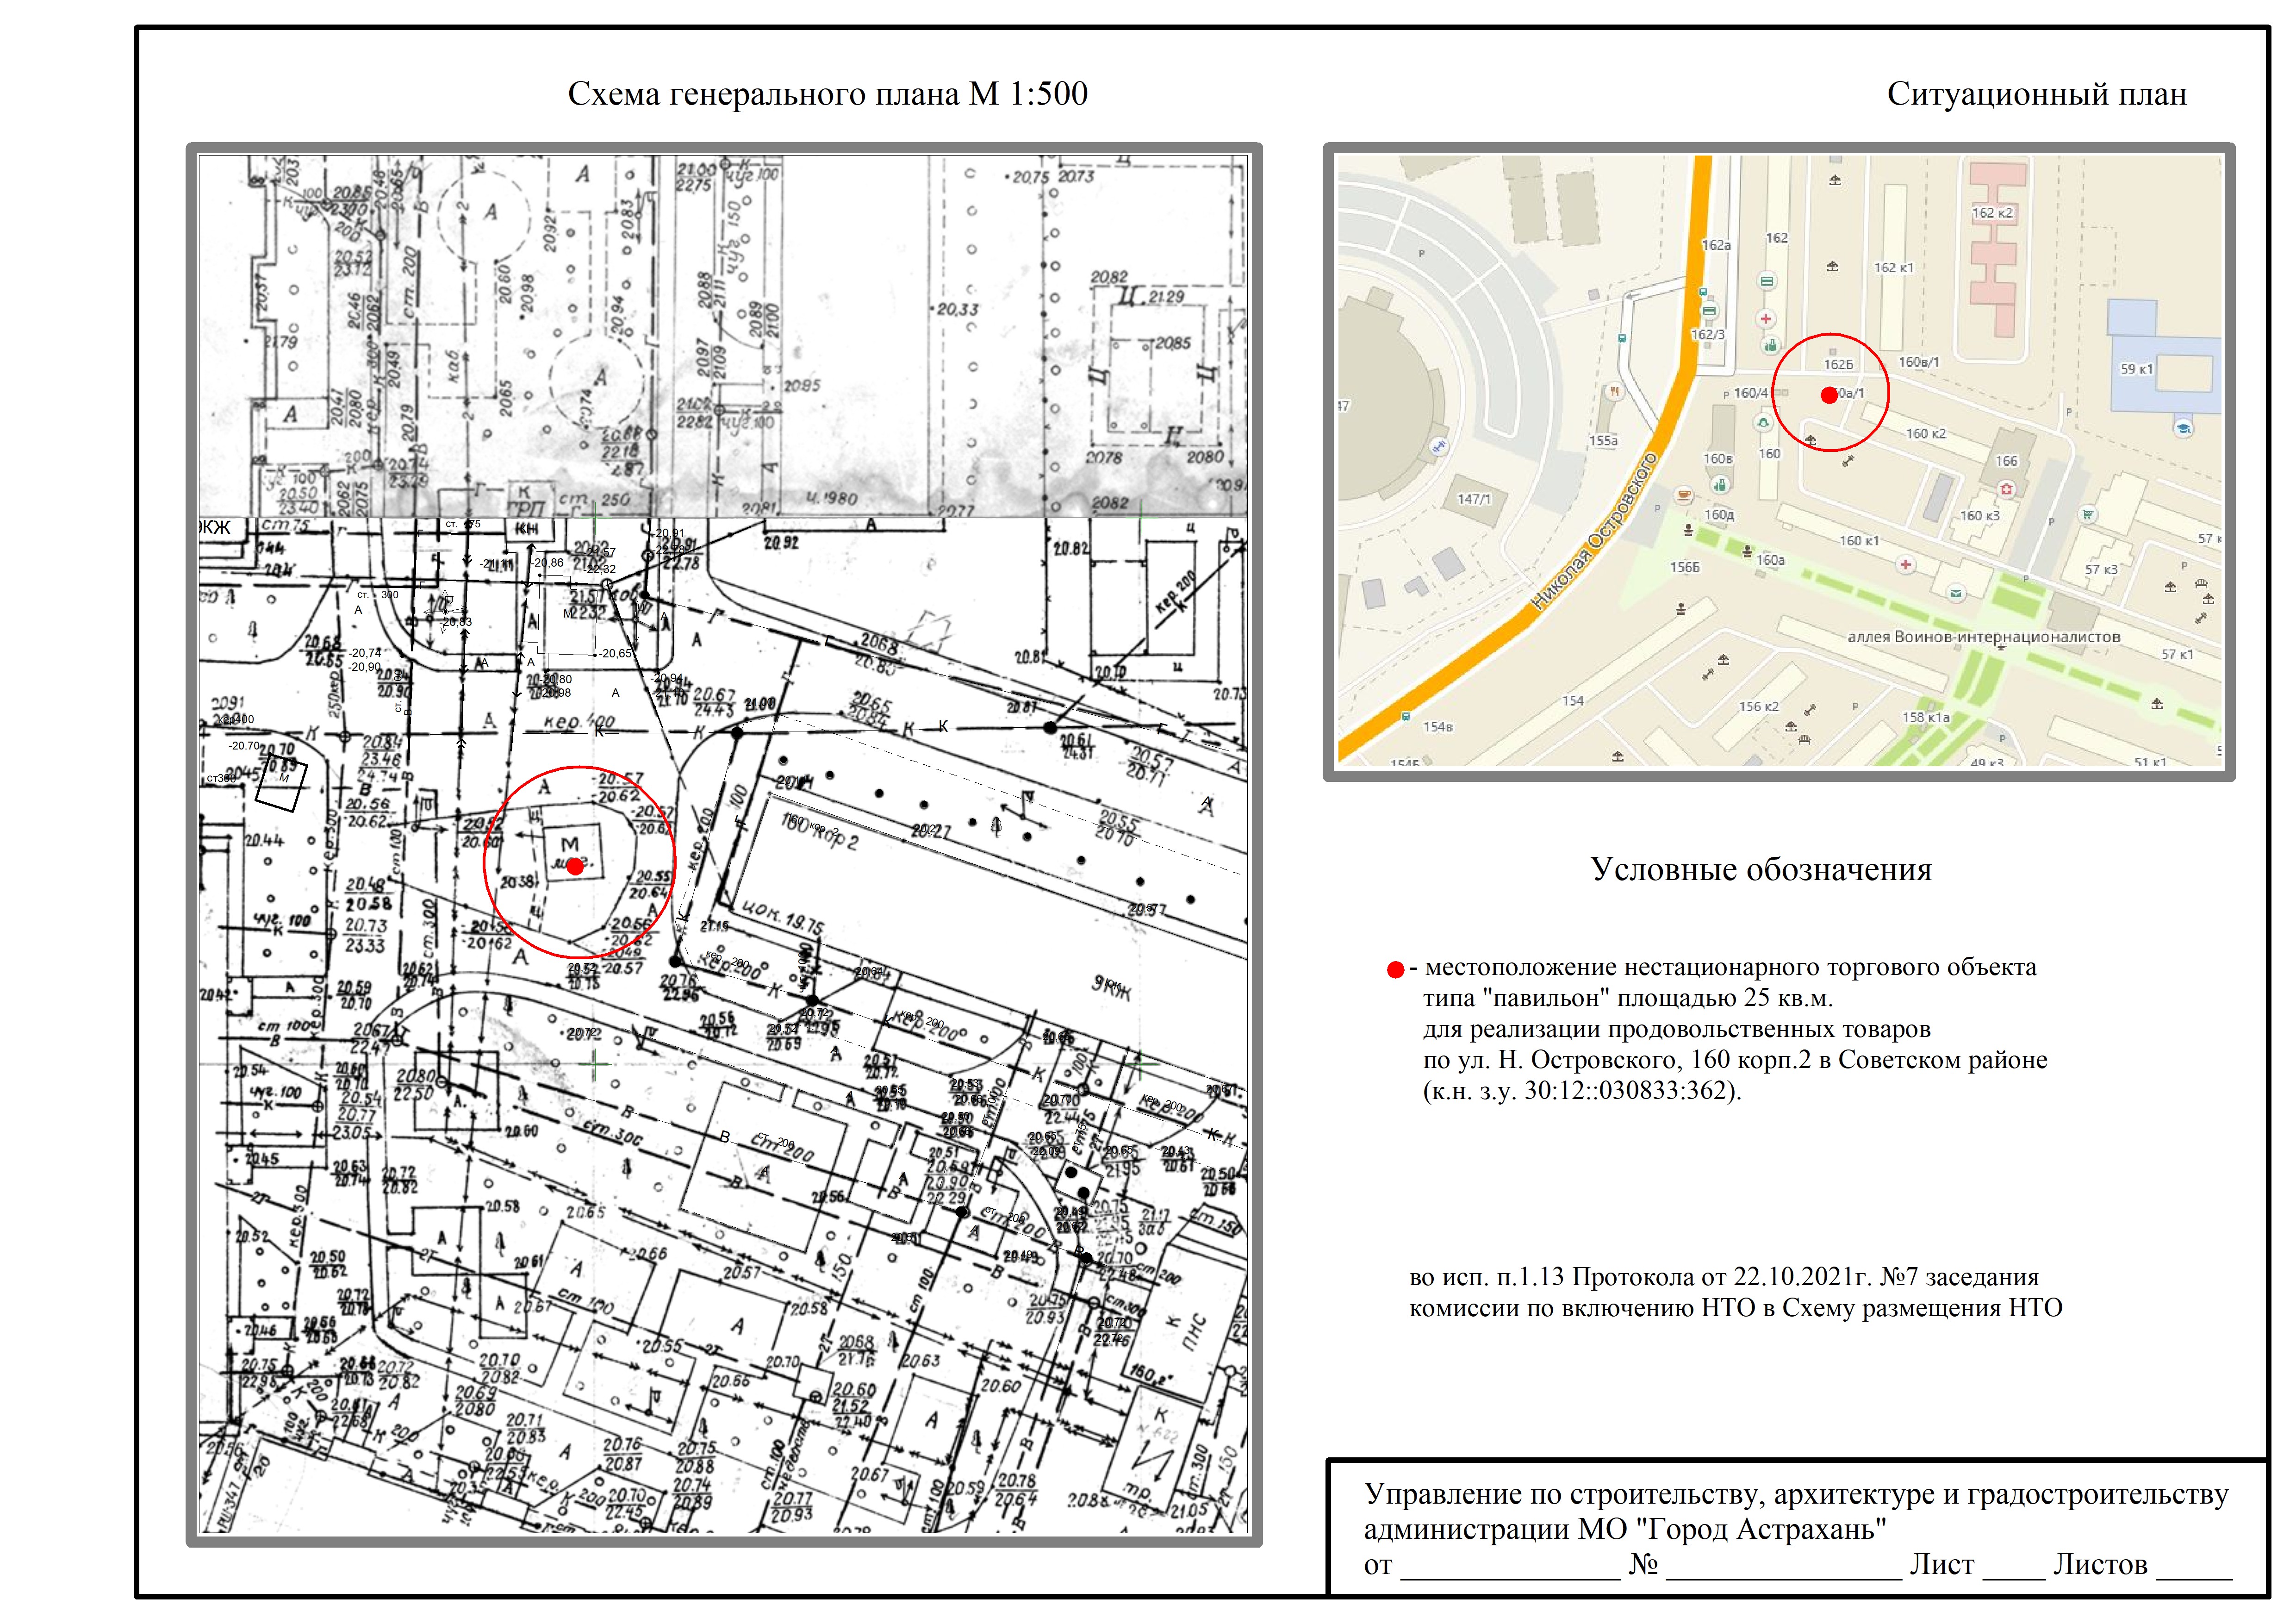Click the coffee cup icon near 160д

pos(1685,495)
